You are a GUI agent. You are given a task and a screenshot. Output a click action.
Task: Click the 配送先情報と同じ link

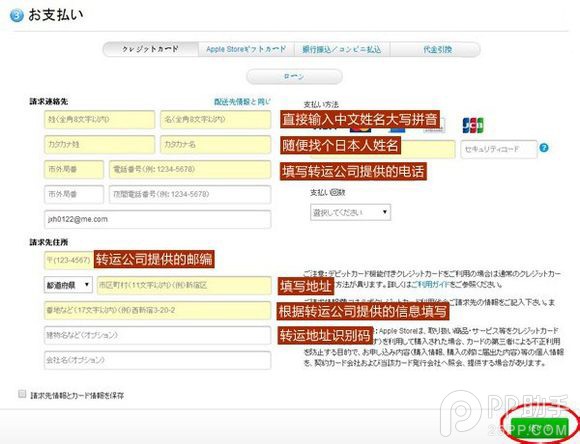[x=242, y=101]
